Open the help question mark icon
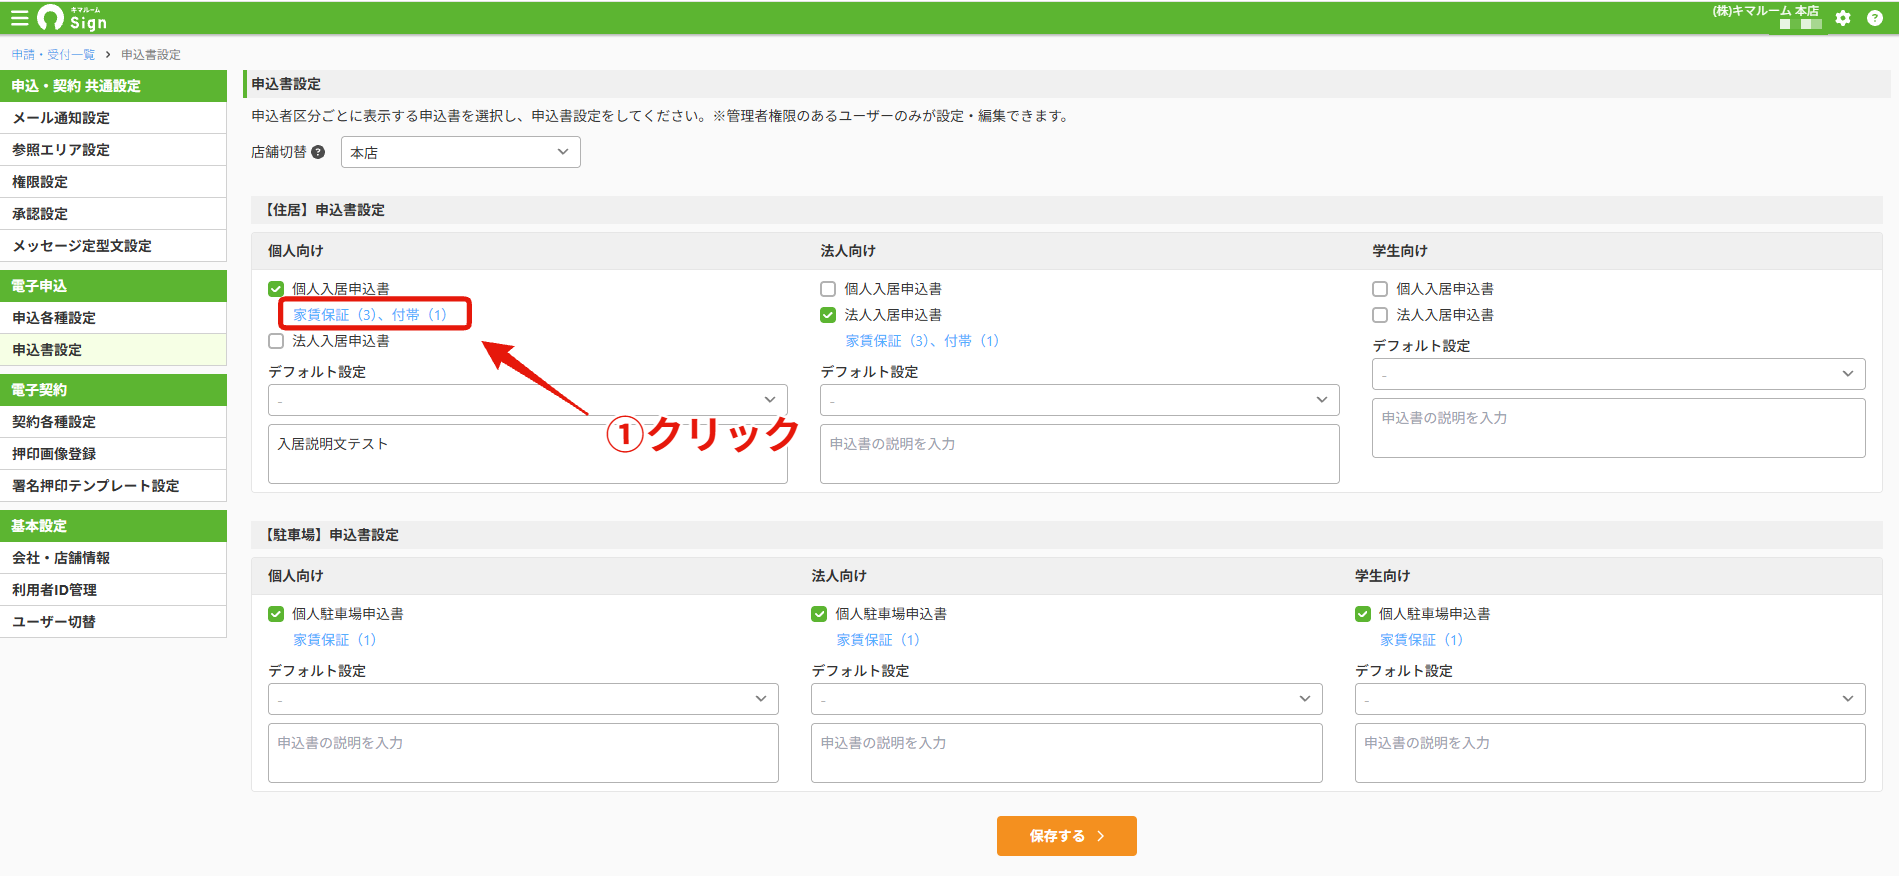 (1875, 18)
